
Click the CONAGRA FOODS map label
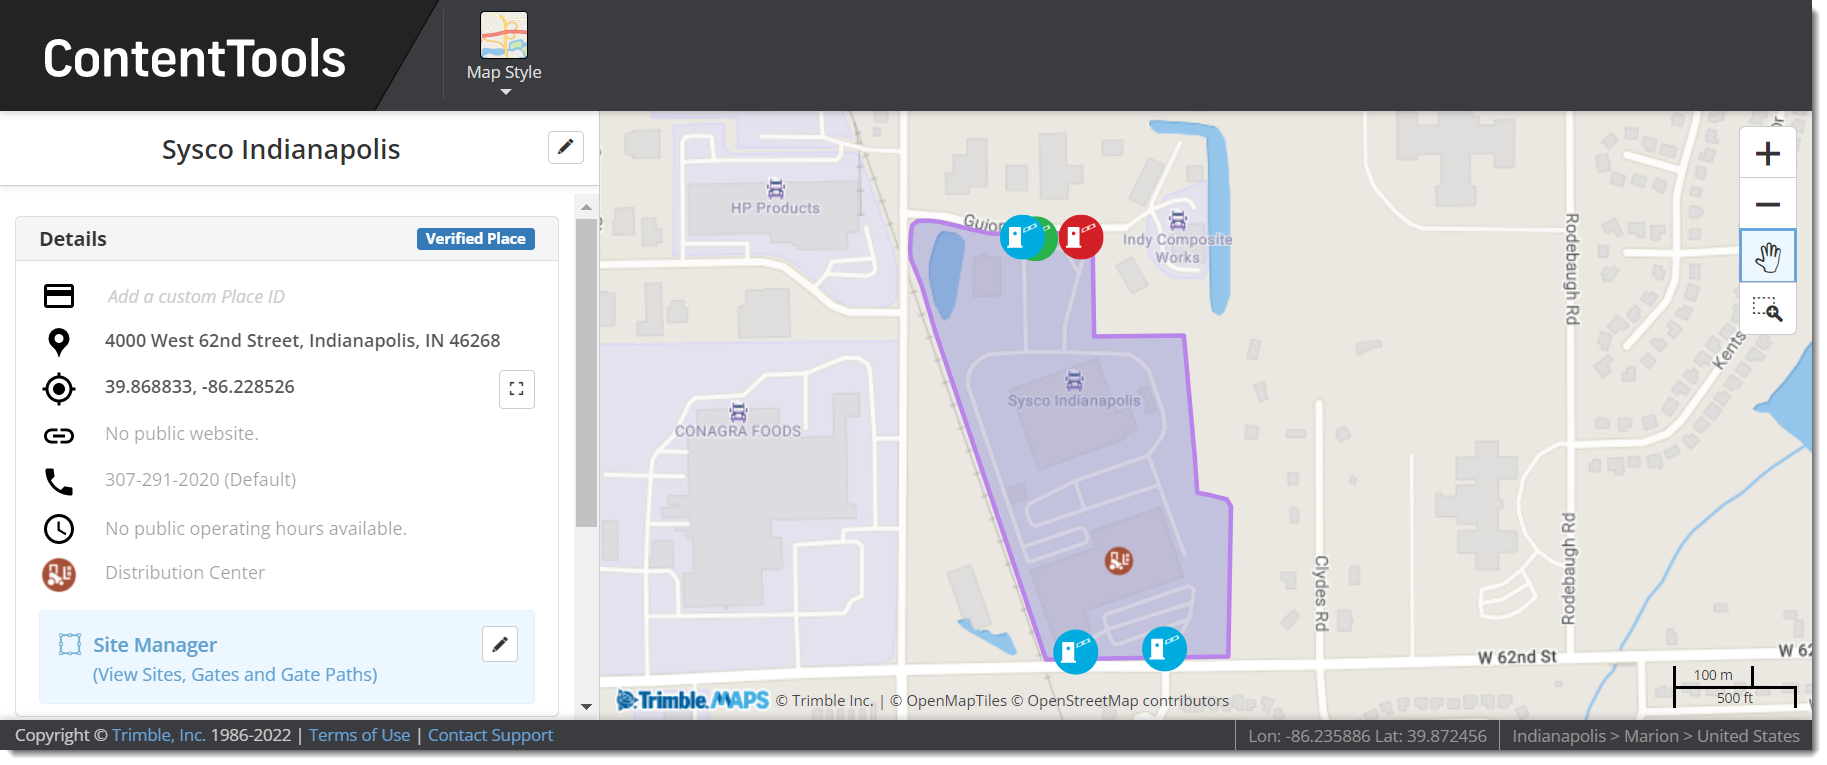point(738,431)
